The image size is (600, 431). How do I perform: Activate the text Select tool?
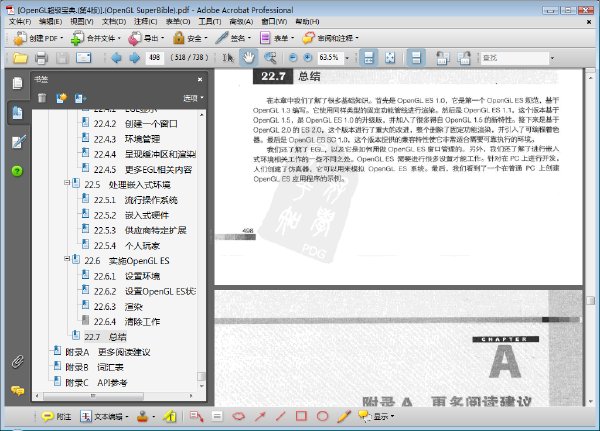pos(228,58)
